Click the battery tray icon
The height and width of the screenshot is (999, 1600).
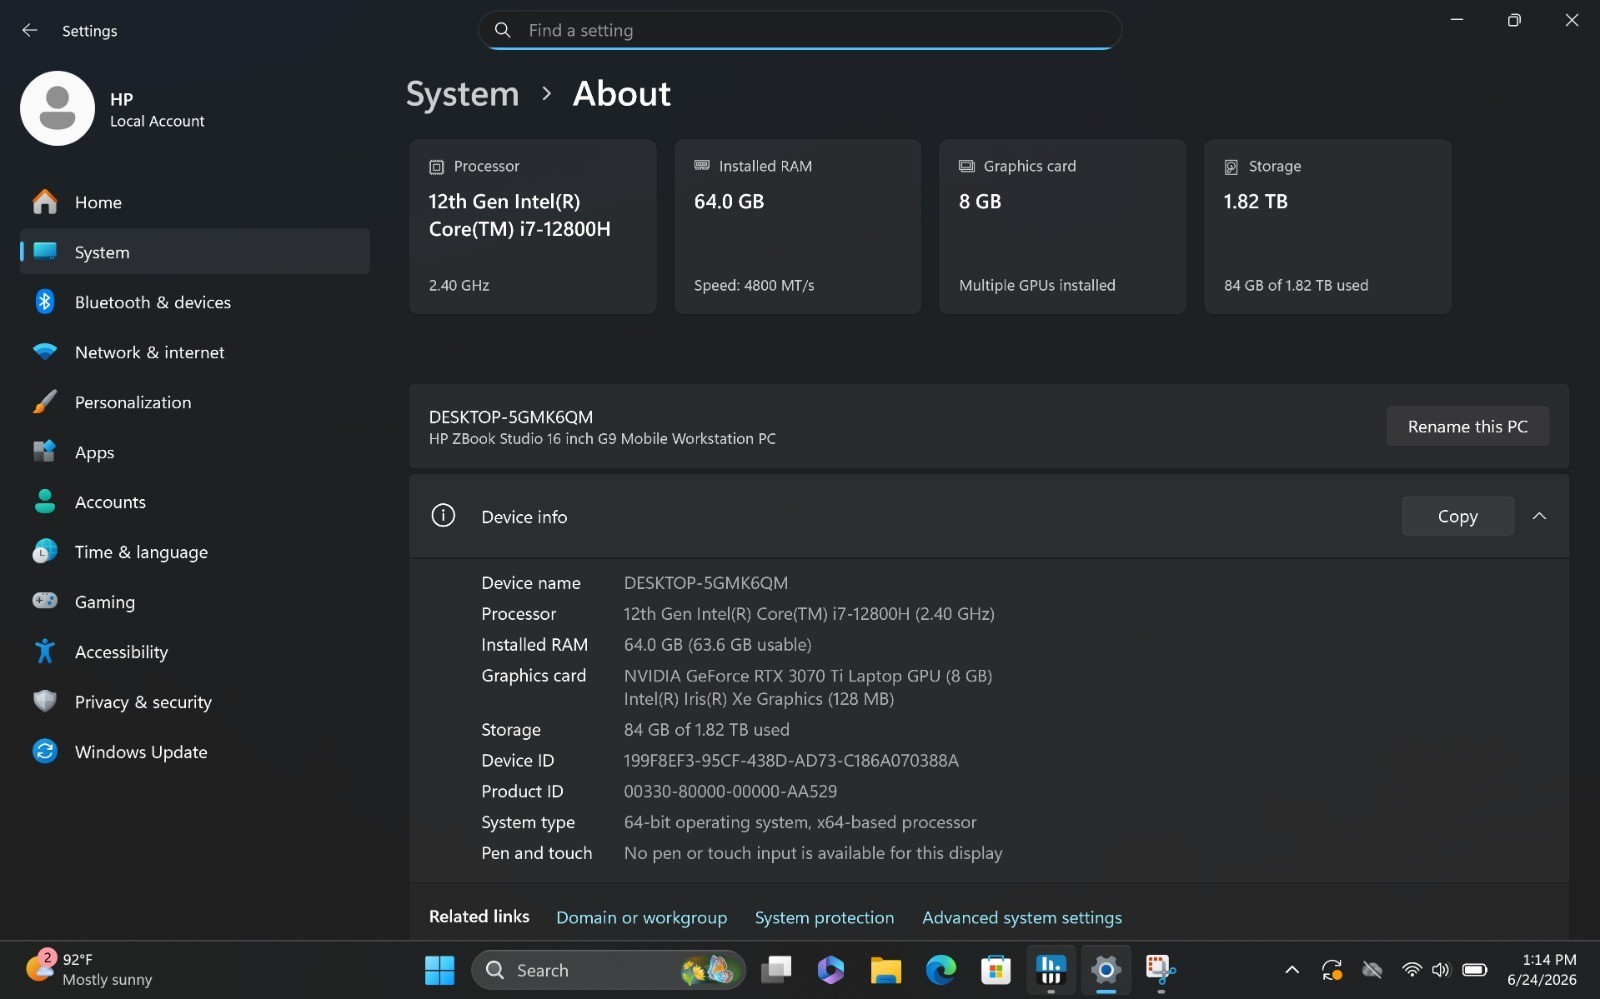[1475, 970]
